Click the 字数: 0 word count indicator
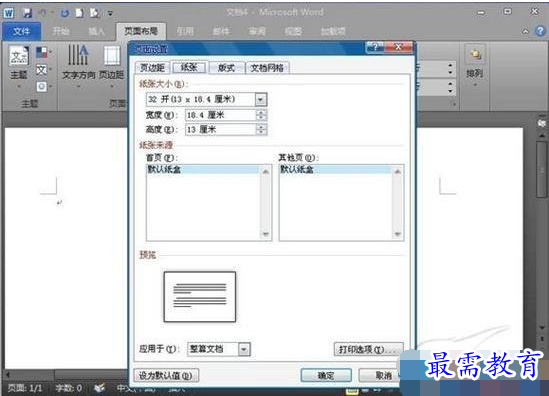This screenshot has height=396, width=549. point(69,388)
